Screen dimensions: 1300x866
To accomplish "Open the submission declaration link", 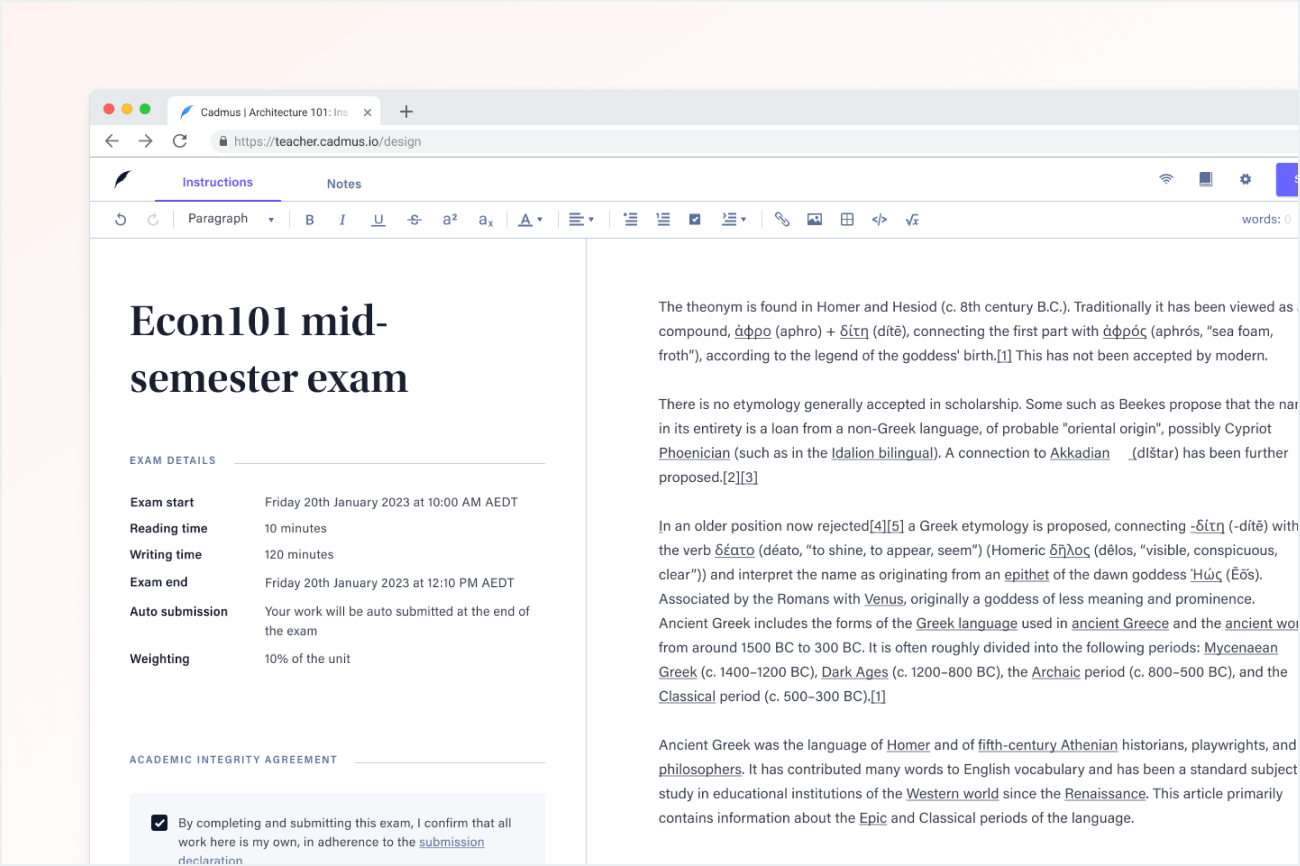I will (451, 842).
